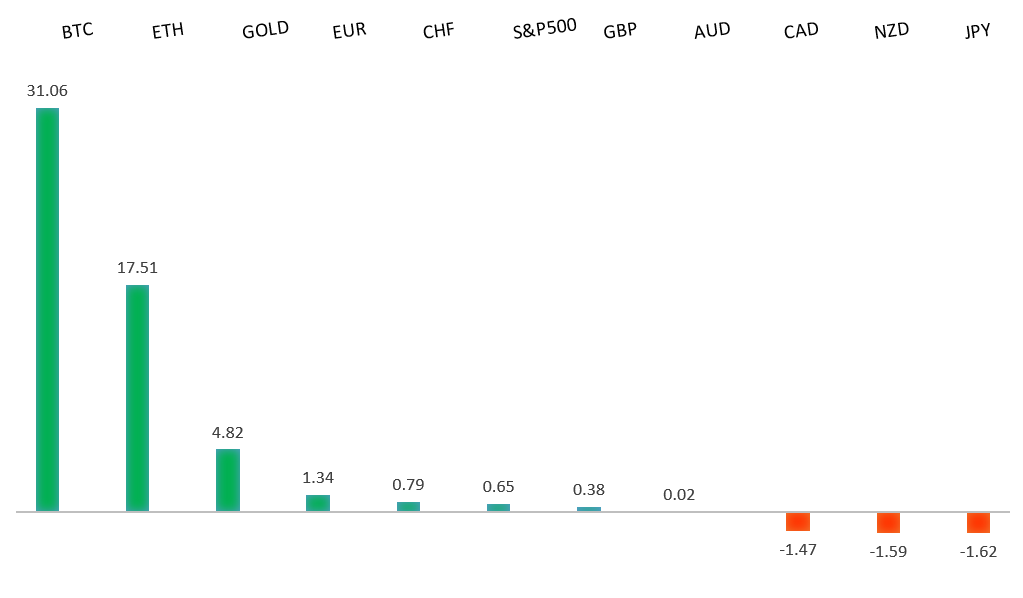Click the red CAD negative bar
Viewport: 1023px width, 598px height.
coord(798,521)
